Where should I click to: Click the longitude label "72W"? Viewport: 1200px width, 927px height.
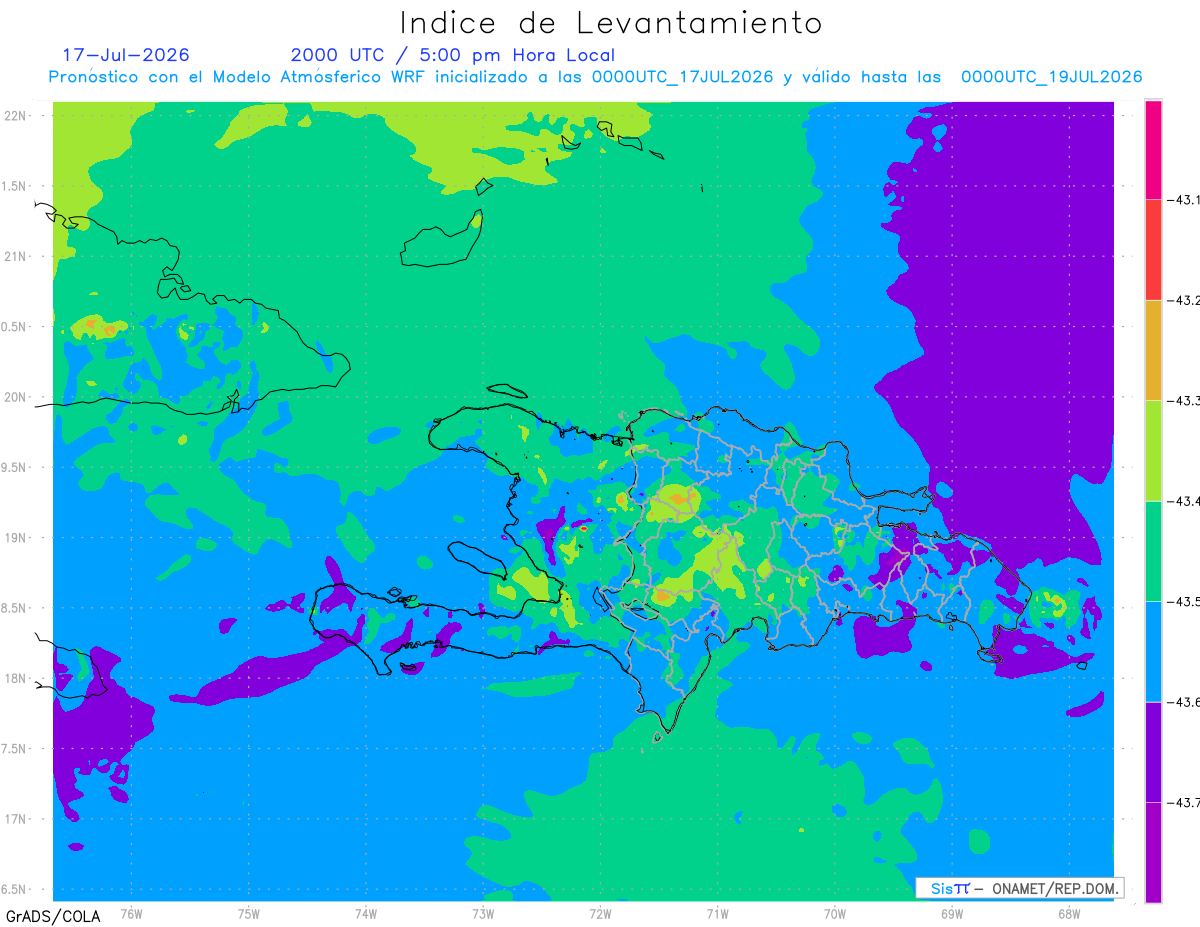(600, 913)
